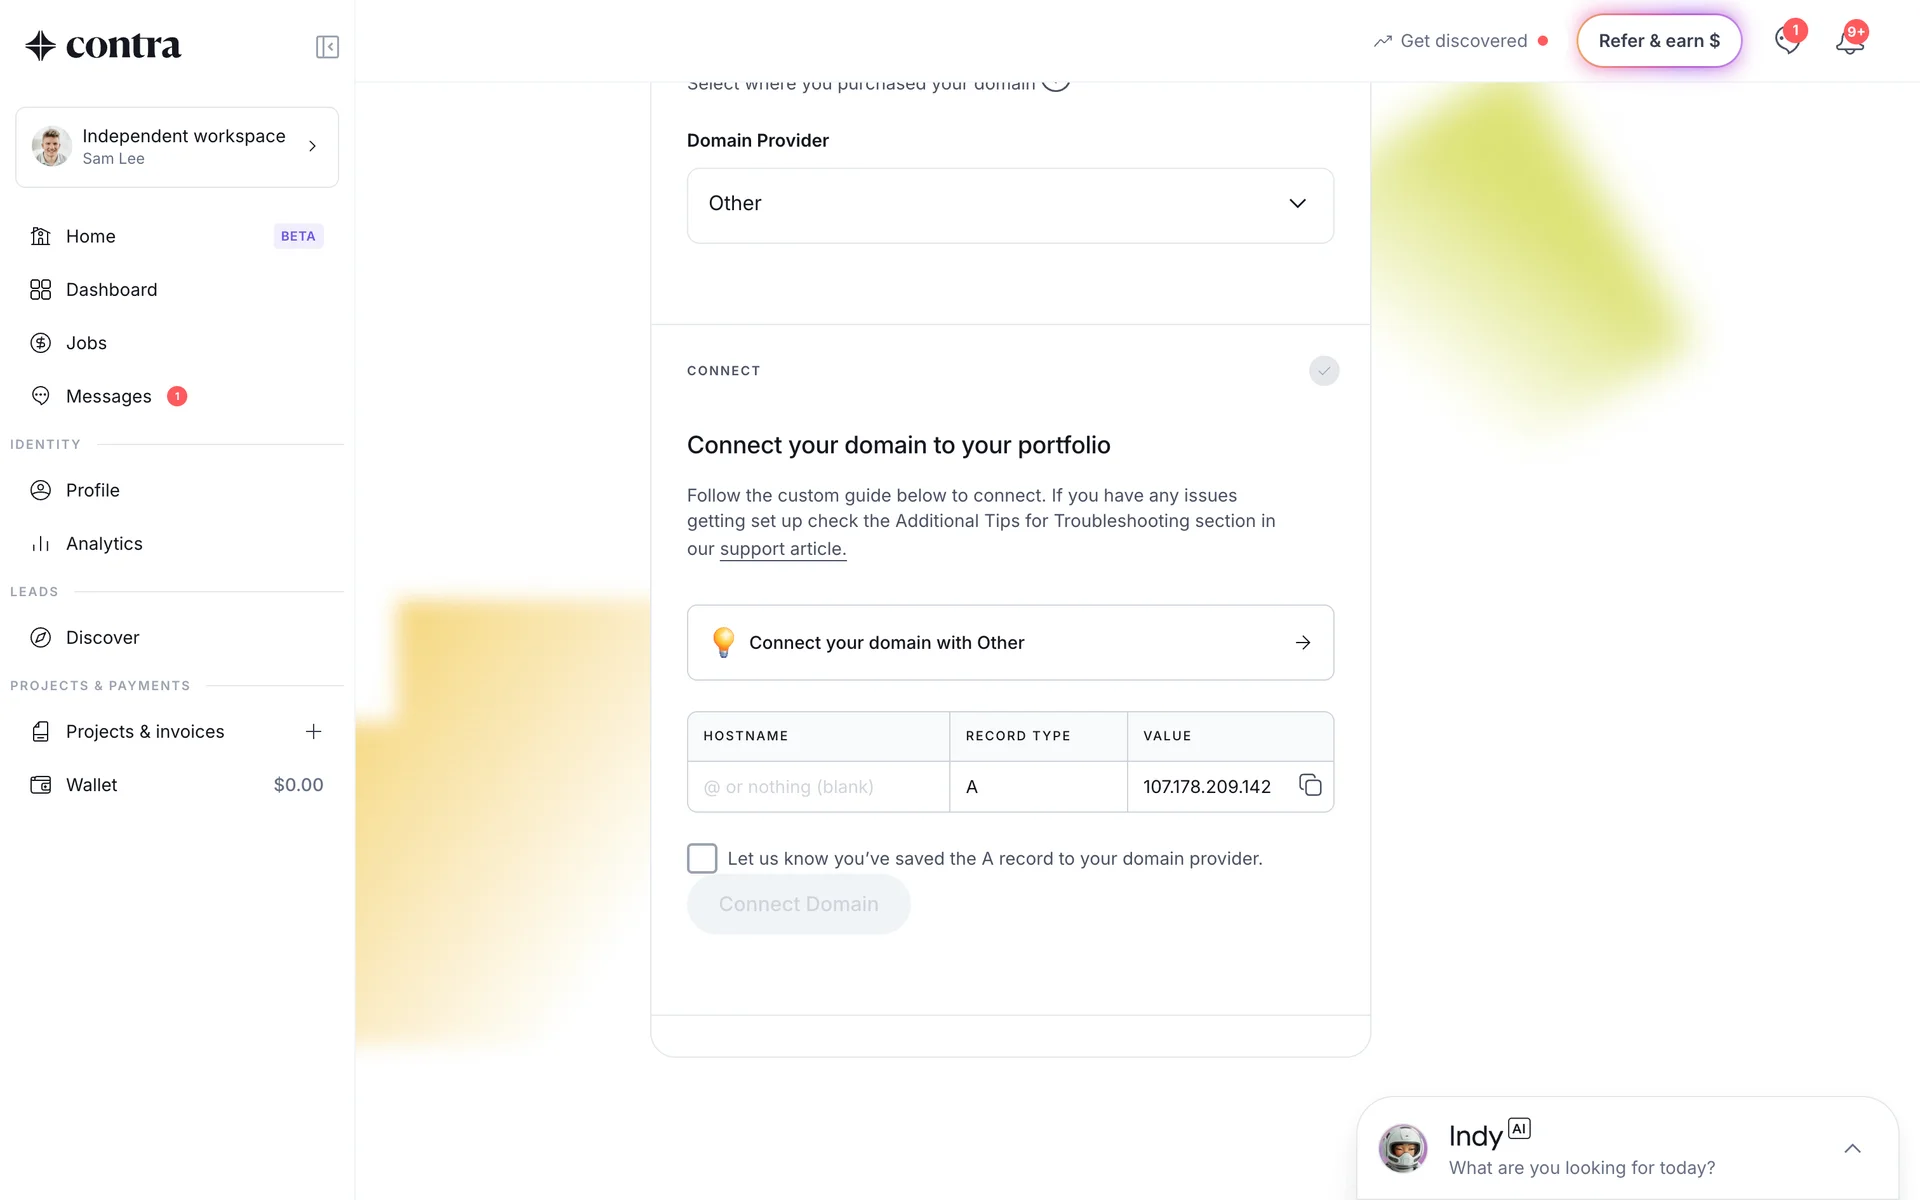Check the saved A record checkbox

(702, 858)
